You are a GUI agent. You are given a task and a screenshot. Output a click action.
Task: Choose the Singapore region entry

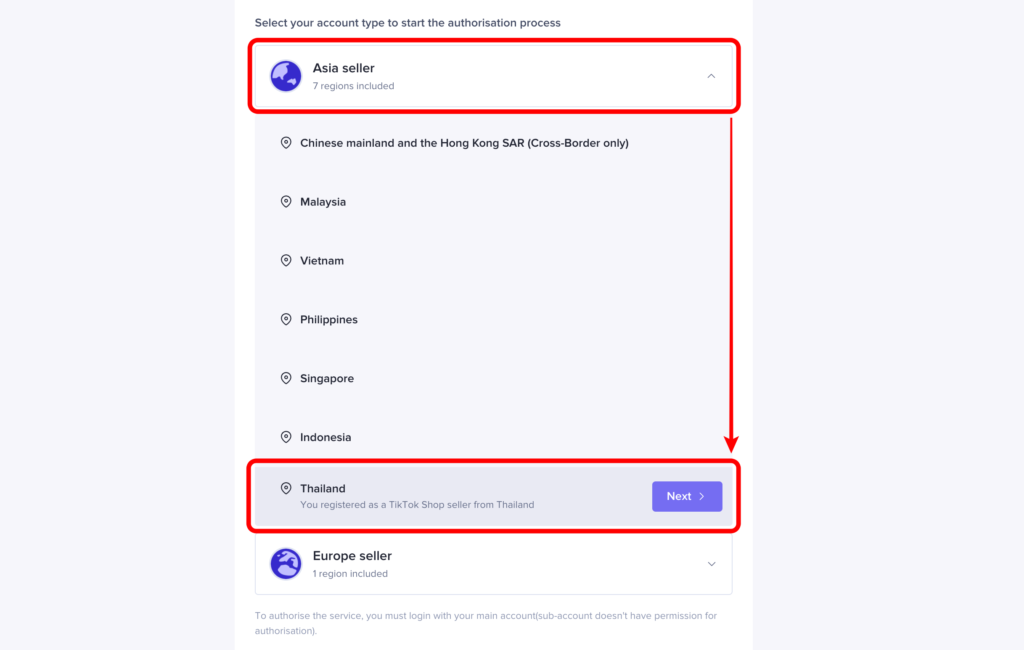click(327, 379)
